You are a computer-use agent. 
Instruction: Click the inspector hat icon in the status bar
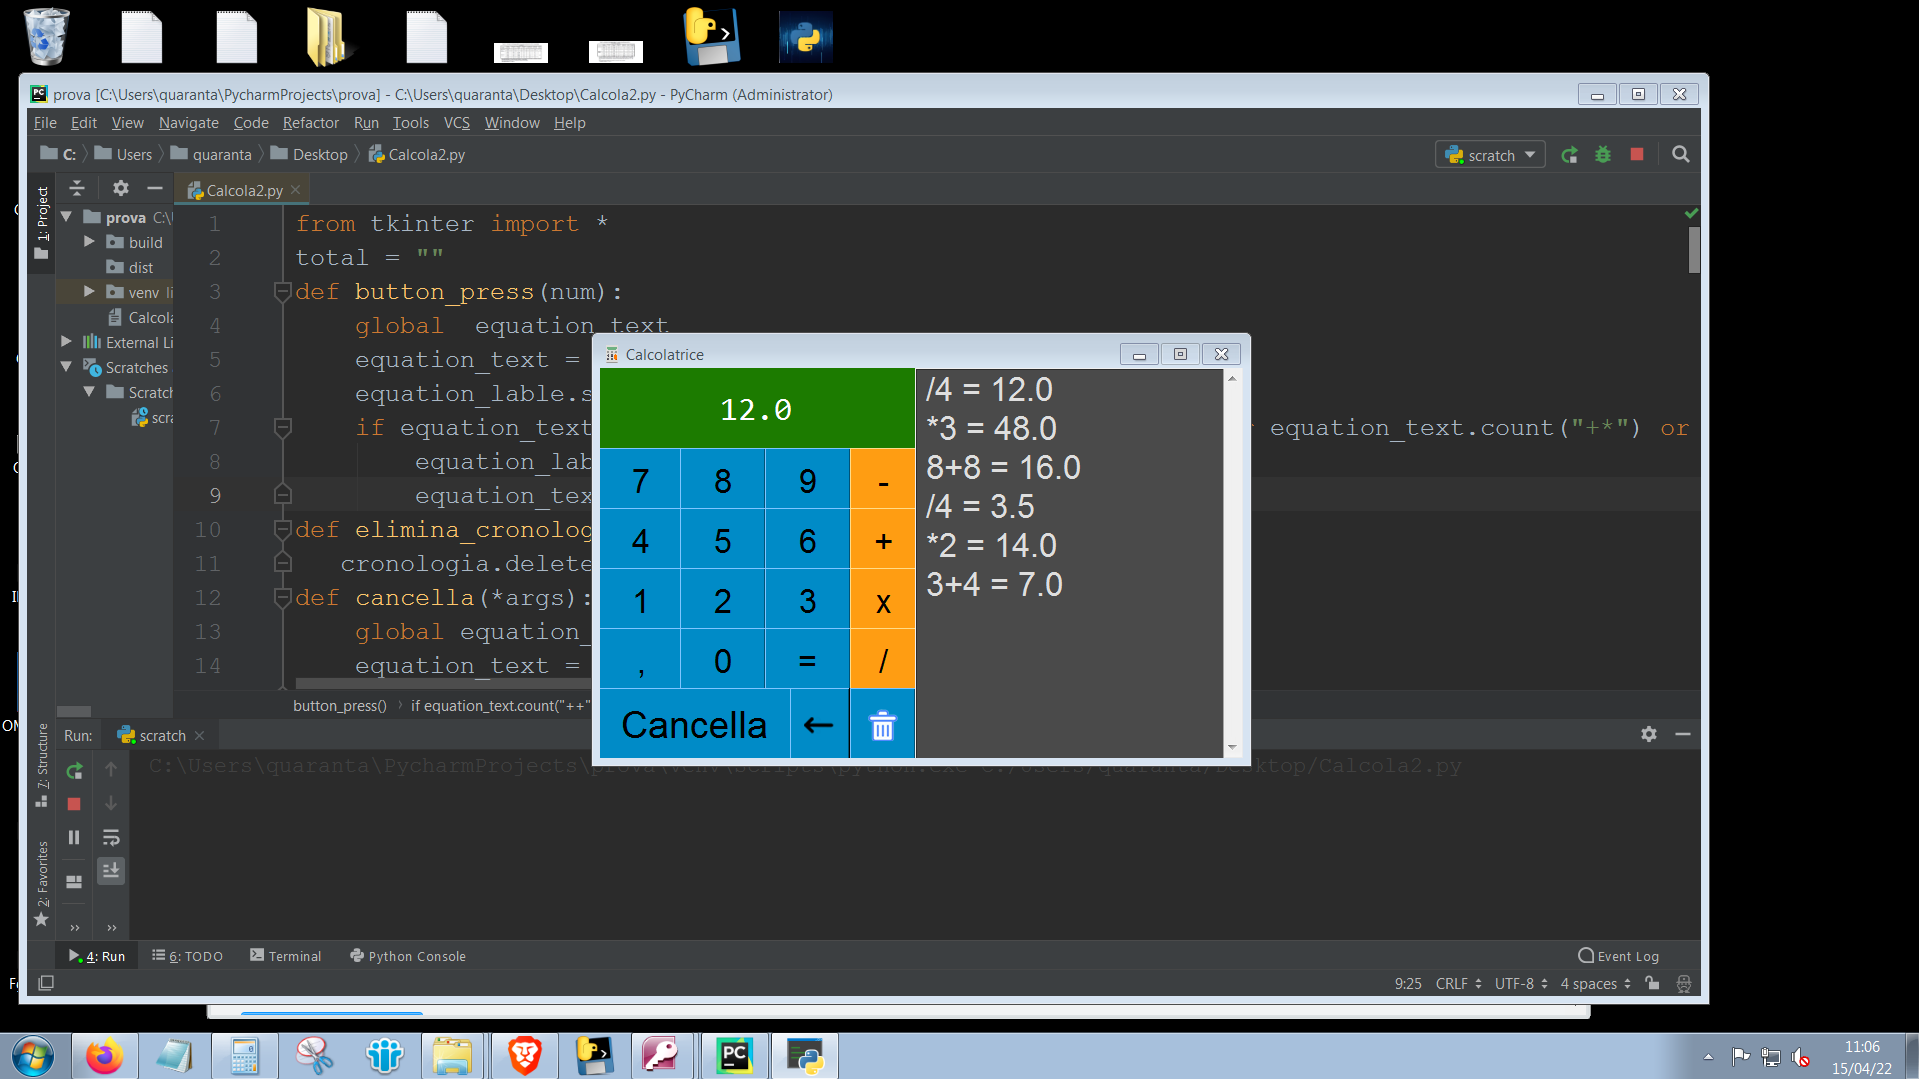[x=1684, y=984]
